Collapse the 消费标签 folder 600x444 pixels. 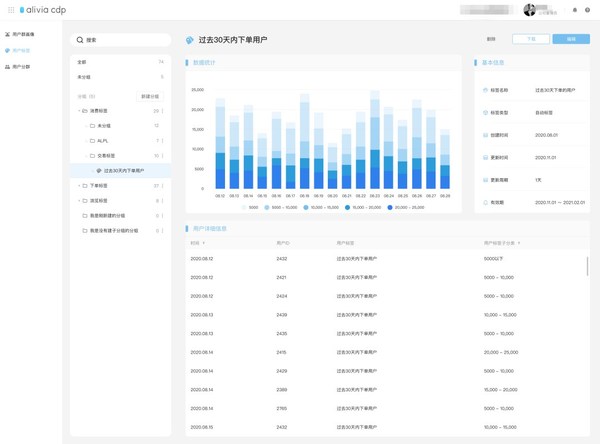click(x=79, y=111)
